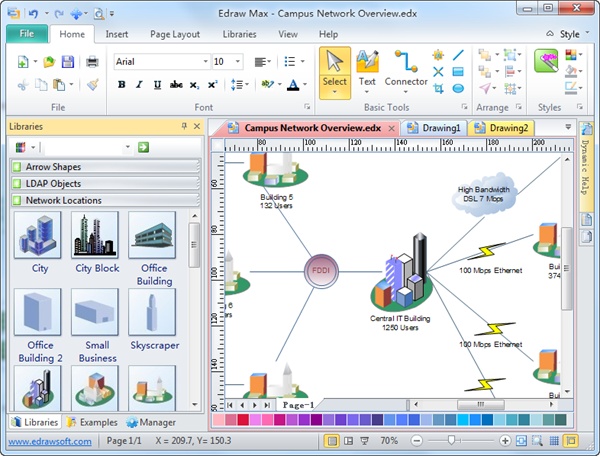Toggle Bold text formatting

pyautogui.click(x=122, y=85)
